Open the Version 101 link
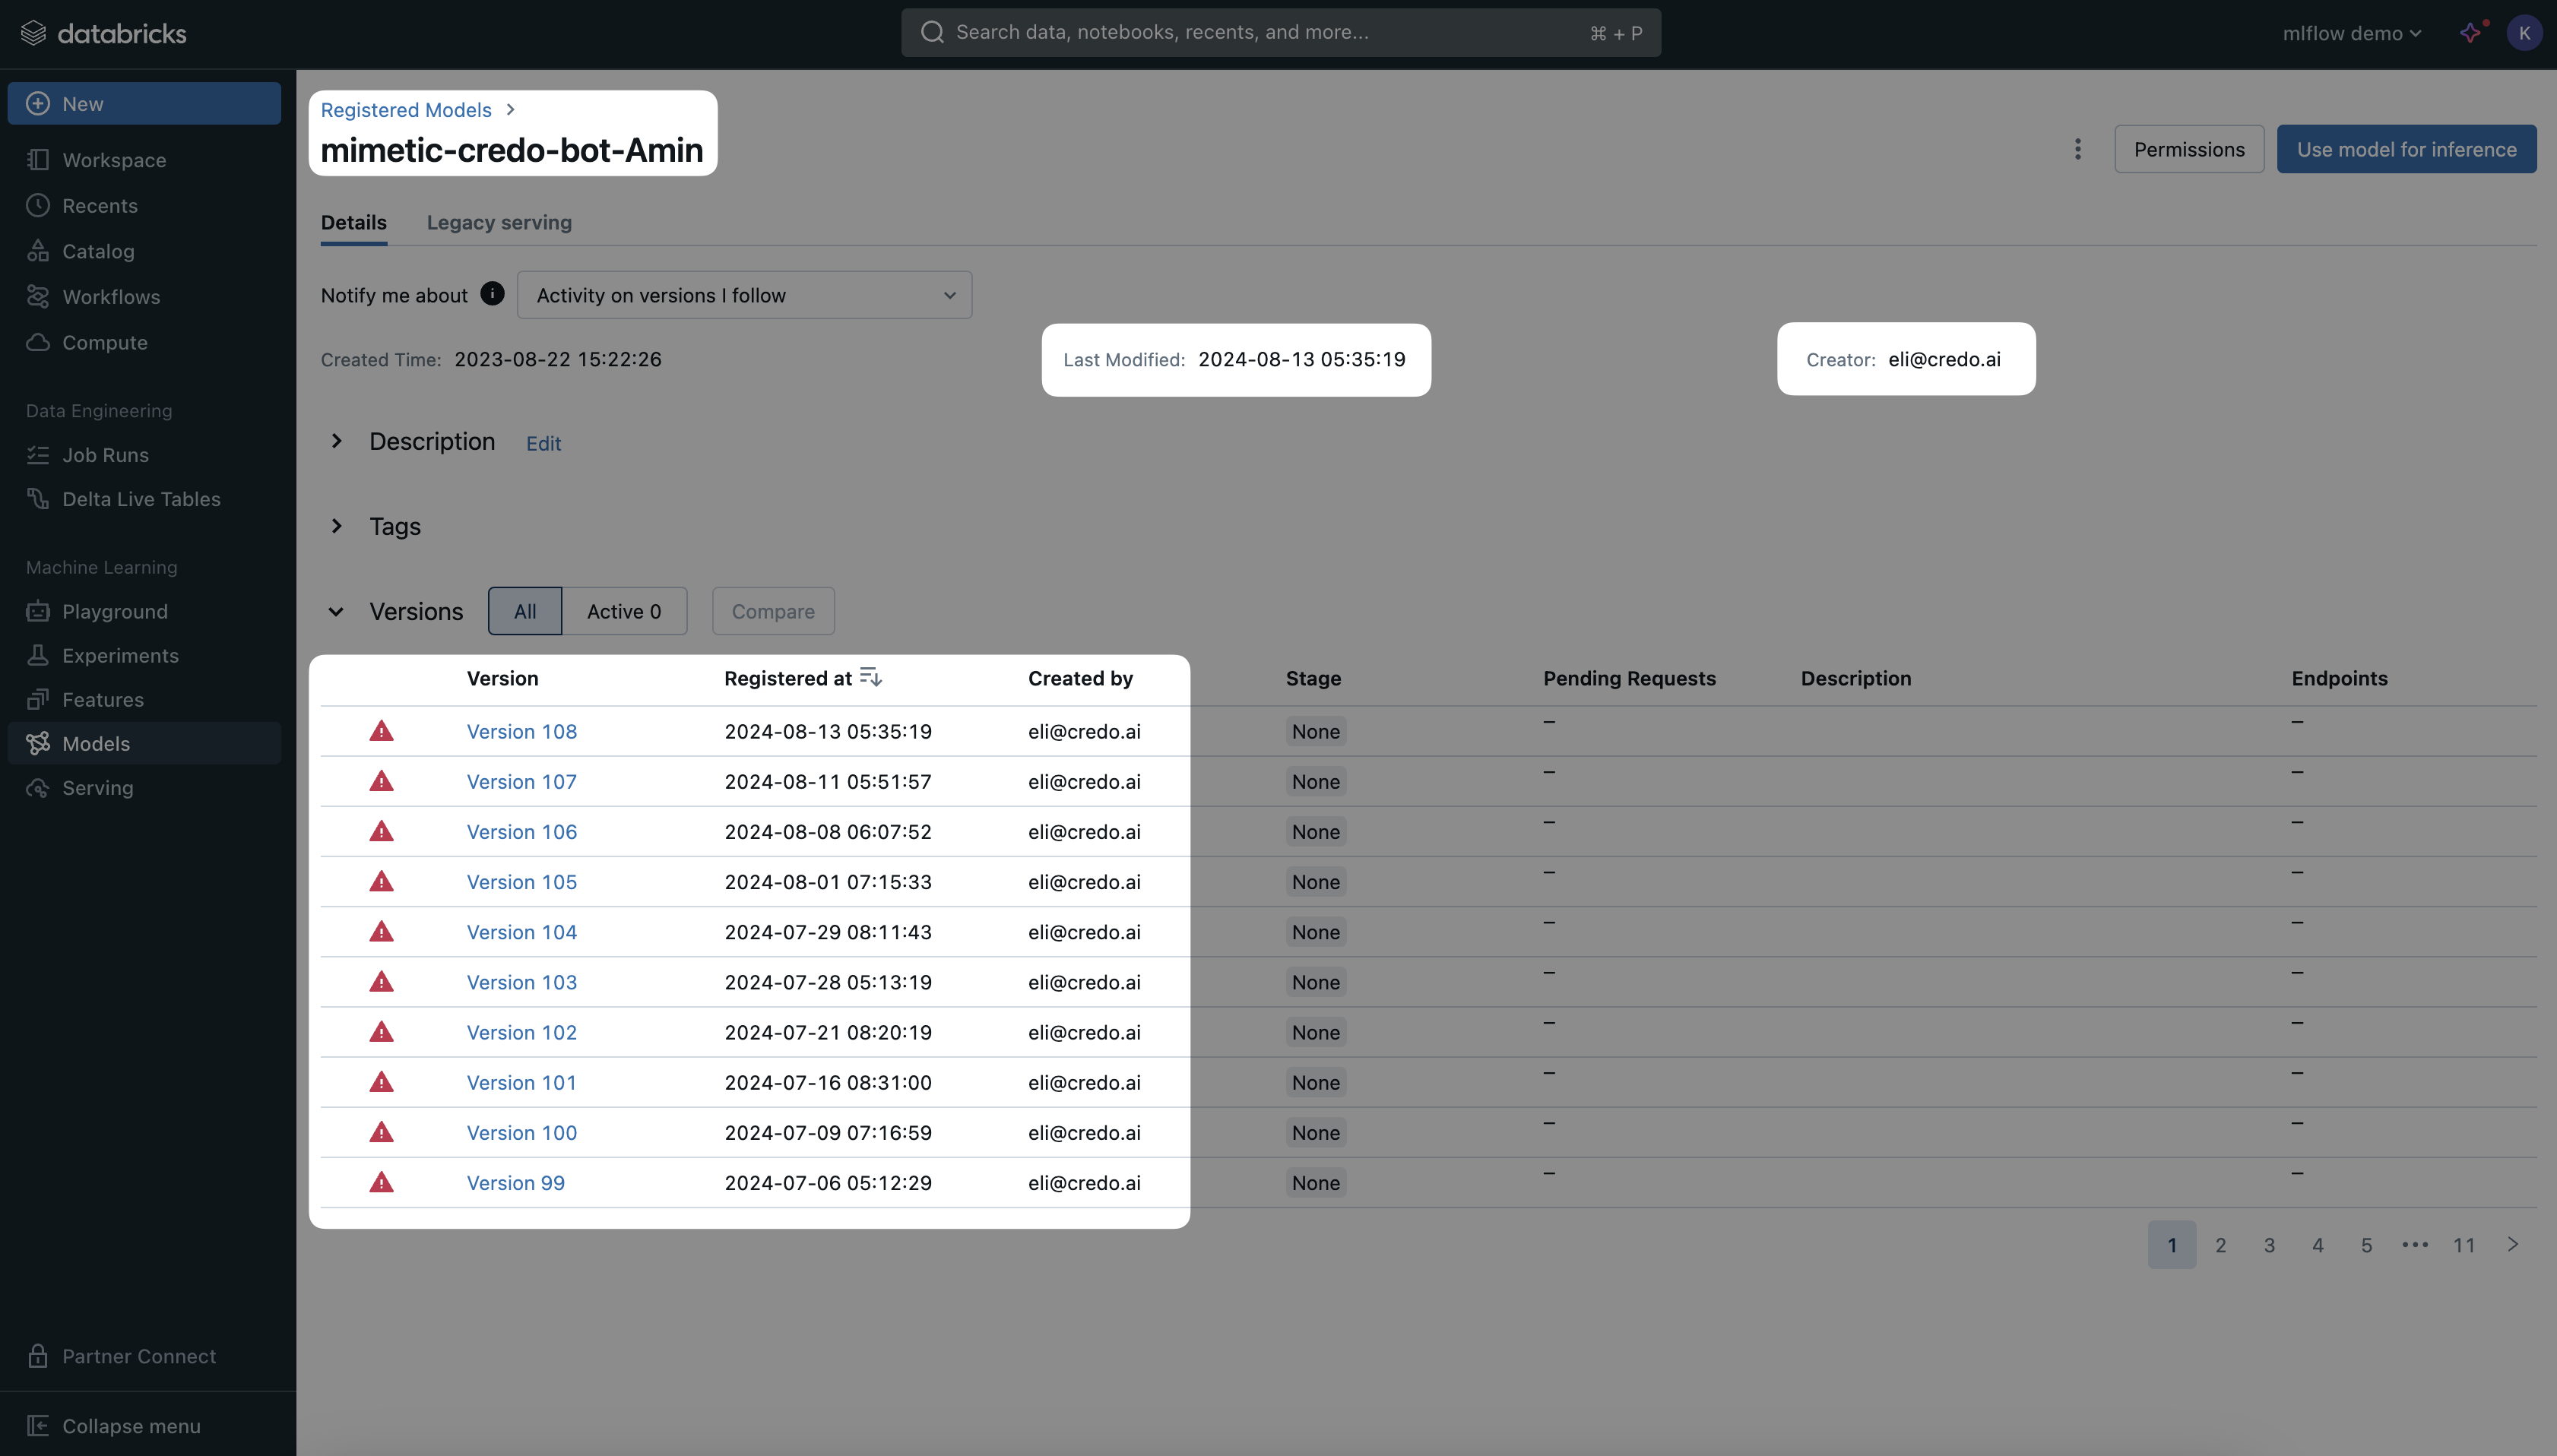Screen dimensions: 2557x1456 [522, 1082]
